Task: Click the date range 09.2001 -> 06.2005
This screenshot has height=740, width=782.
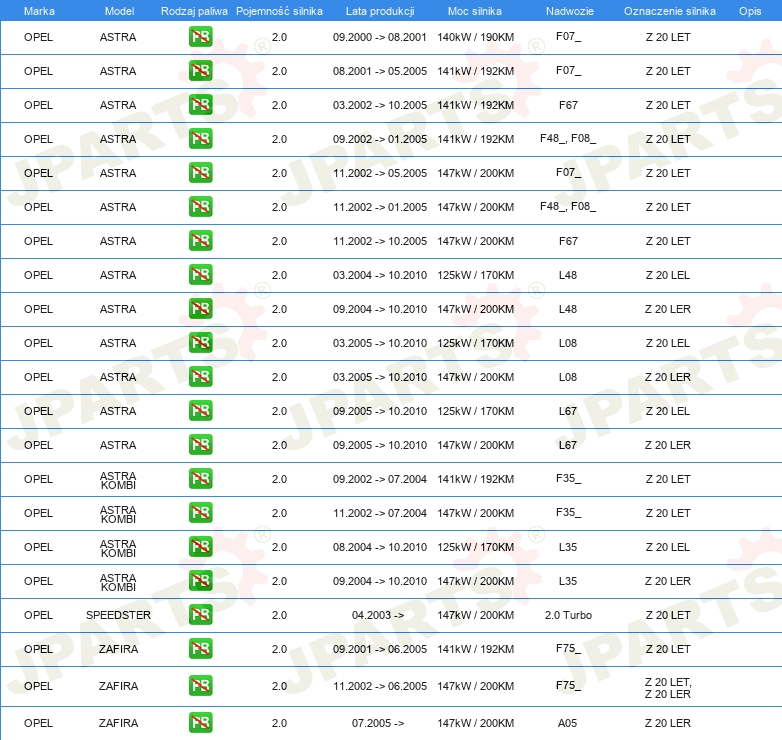Action: (380, 649)
